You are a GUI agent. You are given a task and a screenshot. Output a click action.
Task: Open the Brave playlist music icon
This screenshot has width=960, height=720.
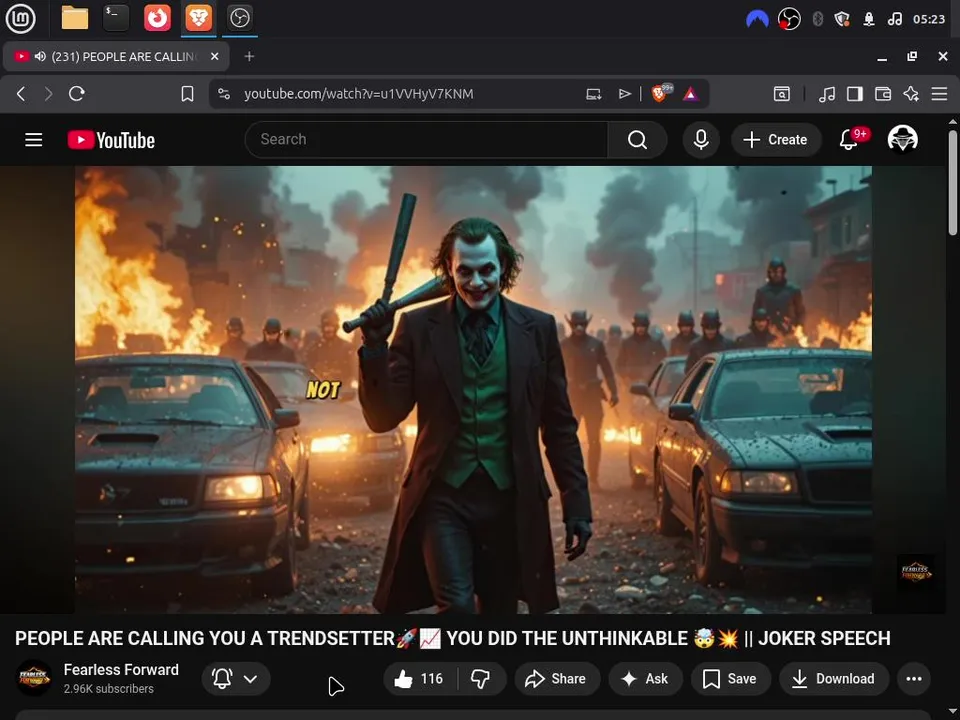point(827,94)
